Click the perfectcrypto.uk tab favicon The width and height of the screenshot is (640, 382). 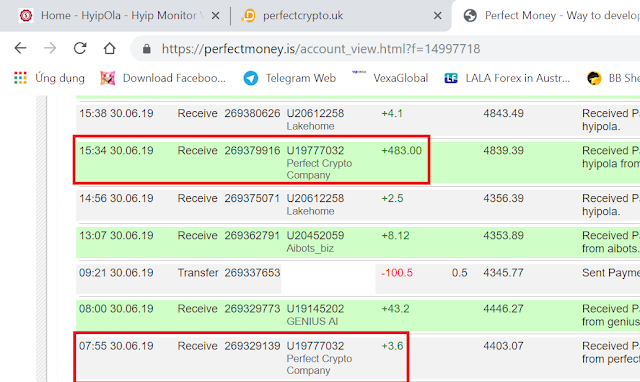[248, 16]
